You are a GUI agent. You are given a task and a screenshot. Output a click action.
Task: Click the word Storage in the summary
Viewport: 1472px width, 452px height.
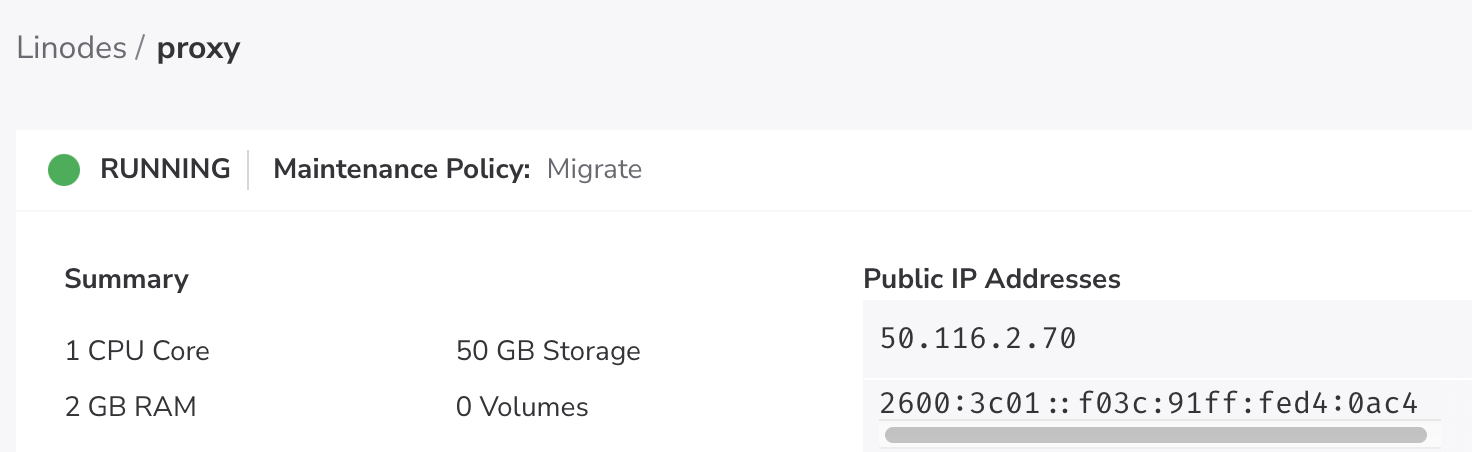[593, 351]
